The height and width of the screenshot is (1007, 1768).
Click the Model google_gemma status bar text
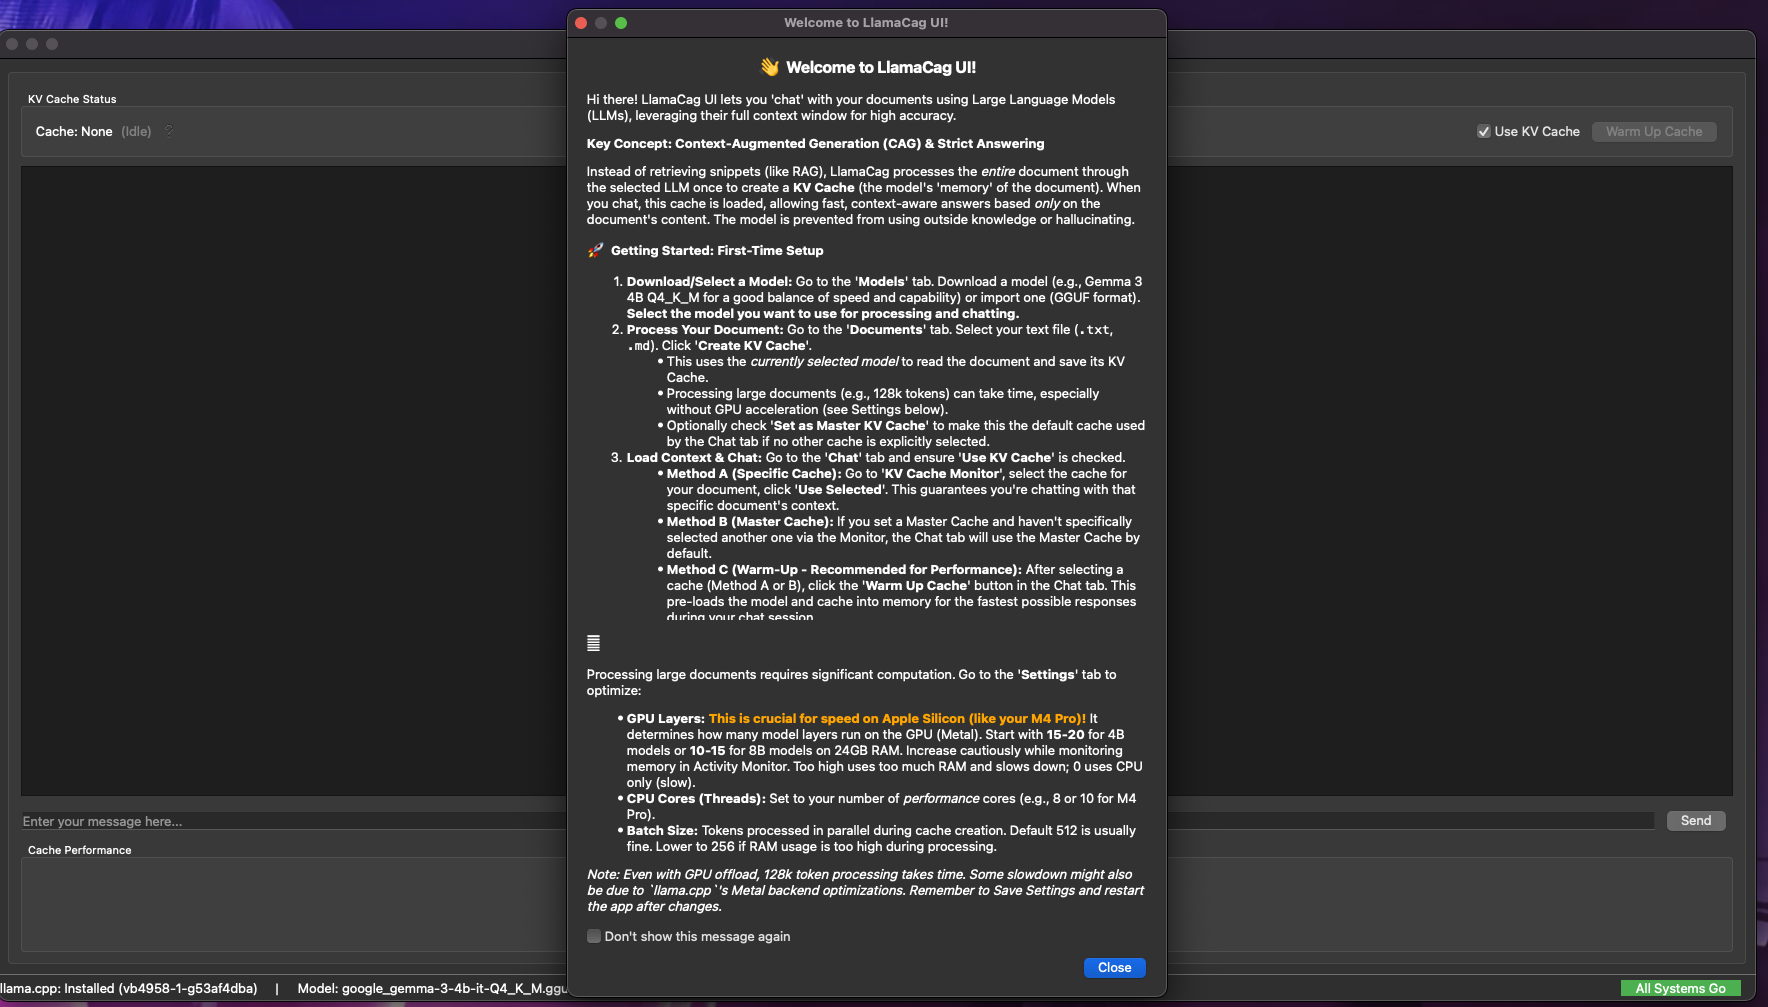coord(432,988)
